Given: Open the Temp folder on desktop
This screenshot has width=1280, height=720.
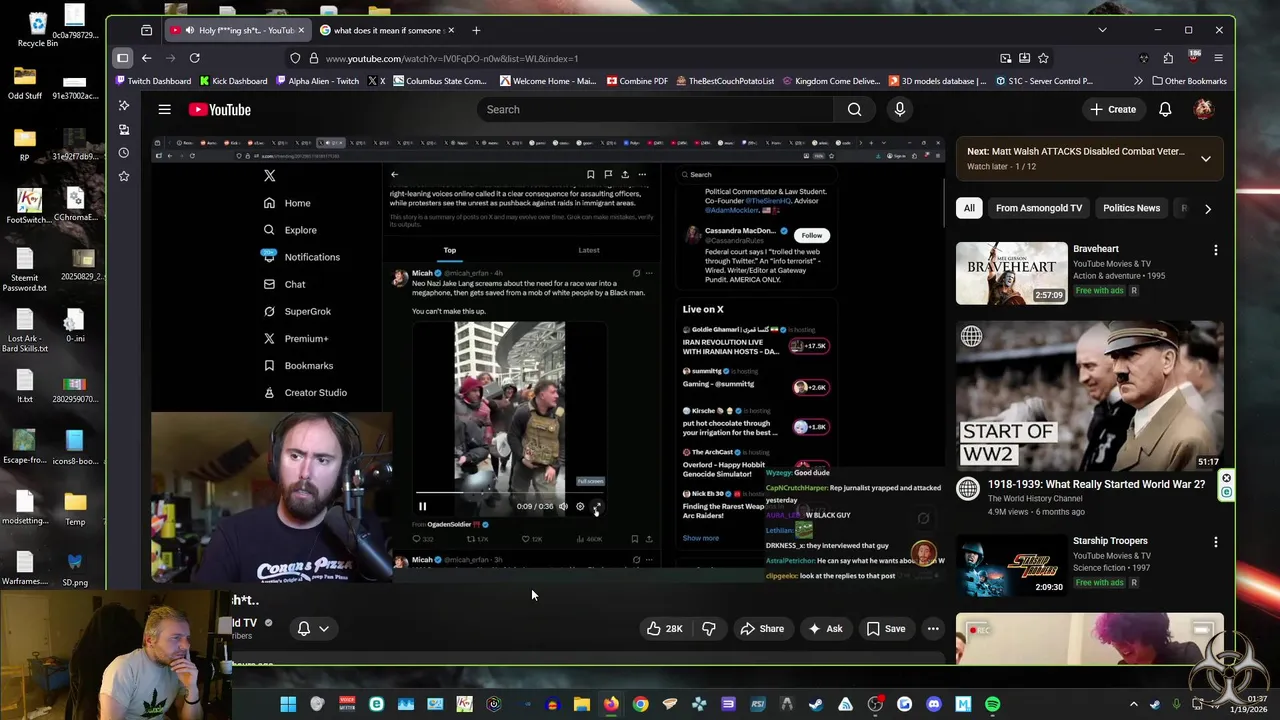Looking at the screenshot, I should coord(75,508).
